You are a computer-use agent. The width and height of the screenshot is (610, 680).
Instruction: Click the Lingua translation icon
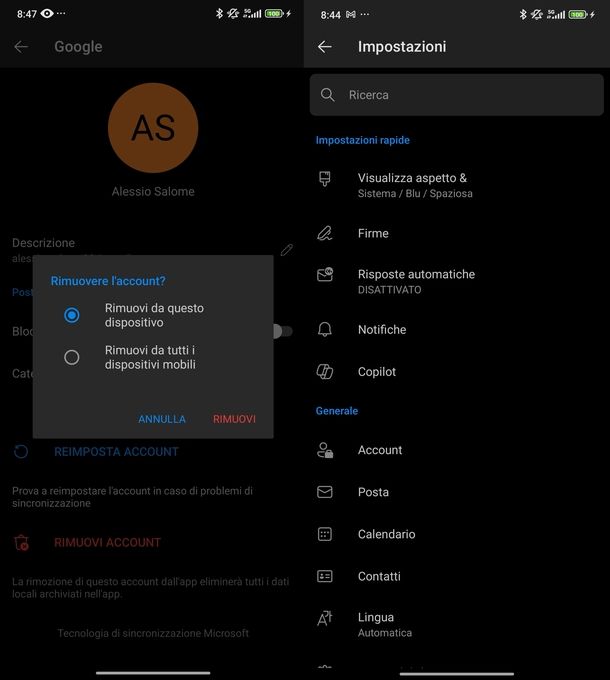(325, 618)
